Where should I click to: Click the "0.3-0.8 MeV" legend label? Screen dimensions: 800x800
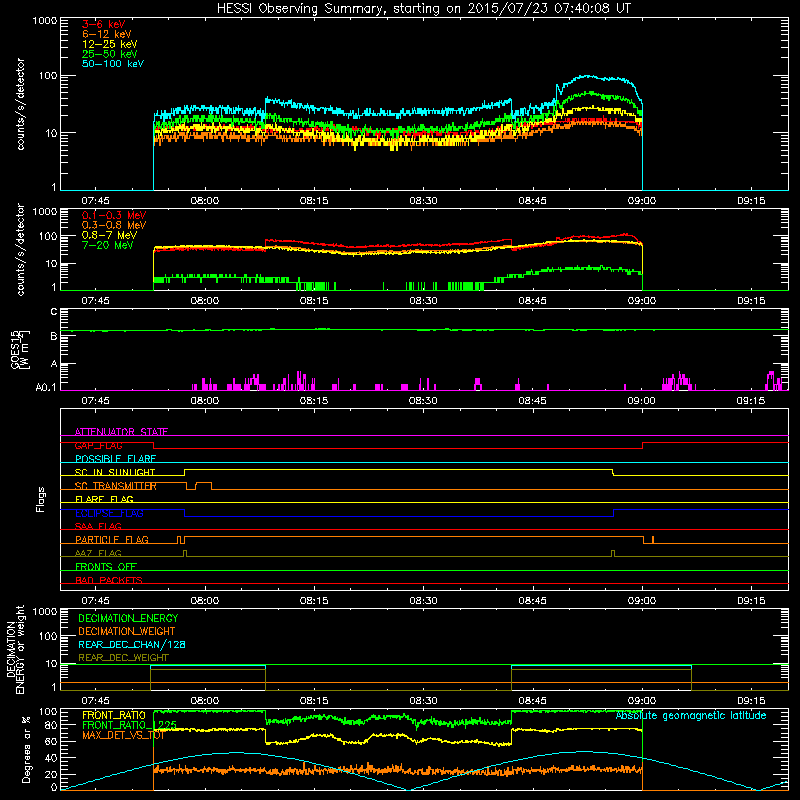click(114, 225)
